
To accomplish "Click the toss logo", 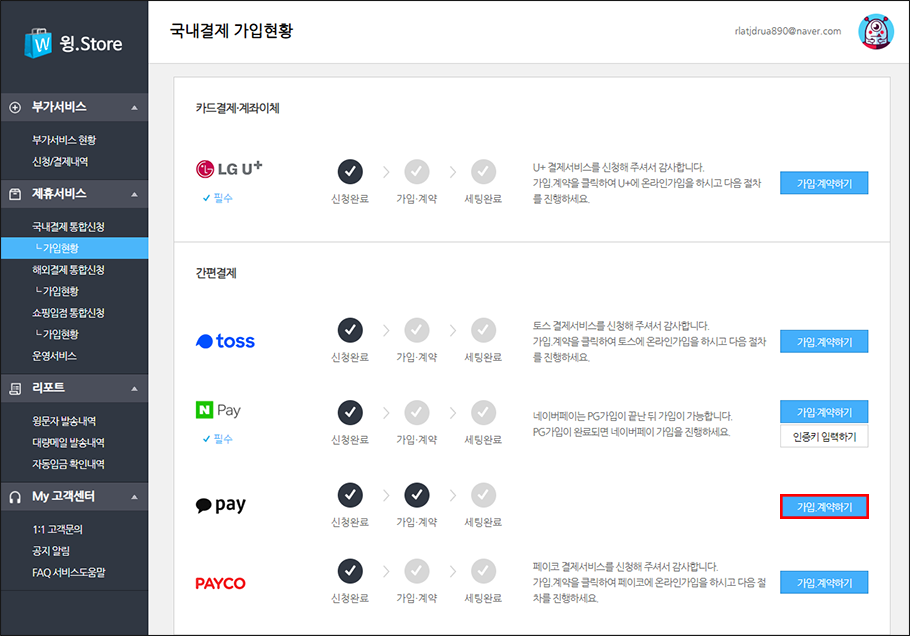I will click(x=225, y=341).
